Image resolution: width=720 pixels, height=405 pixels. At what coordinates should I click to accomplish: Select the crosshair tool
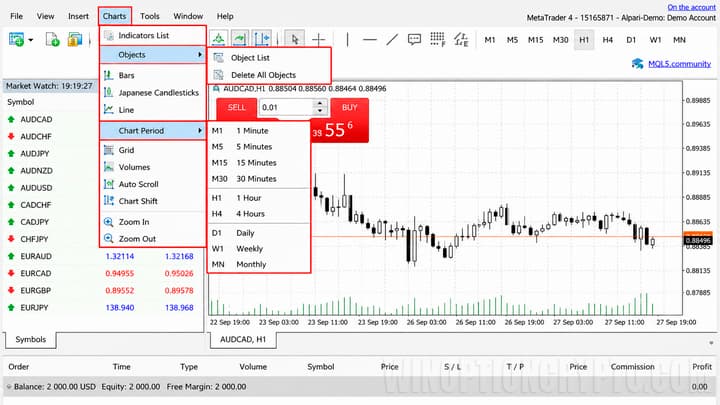click(318, 39)
